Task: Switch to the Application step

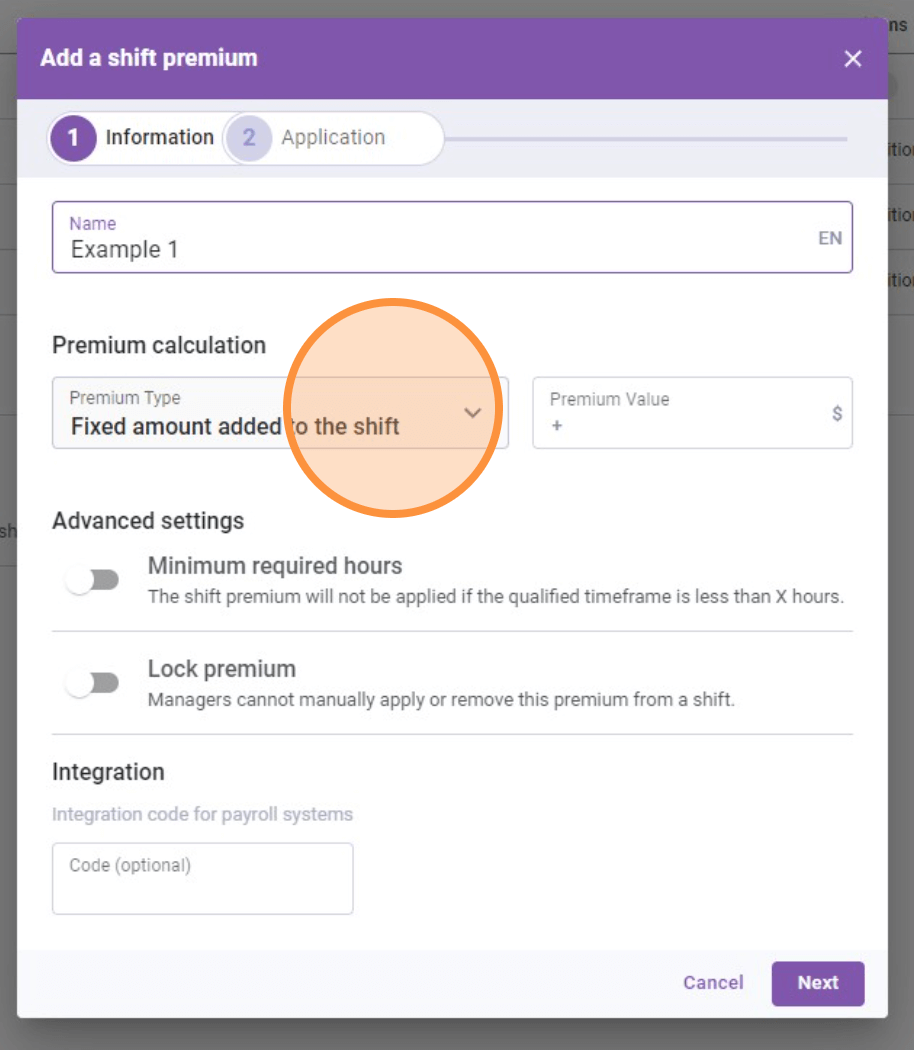Action: pos(333,138)
